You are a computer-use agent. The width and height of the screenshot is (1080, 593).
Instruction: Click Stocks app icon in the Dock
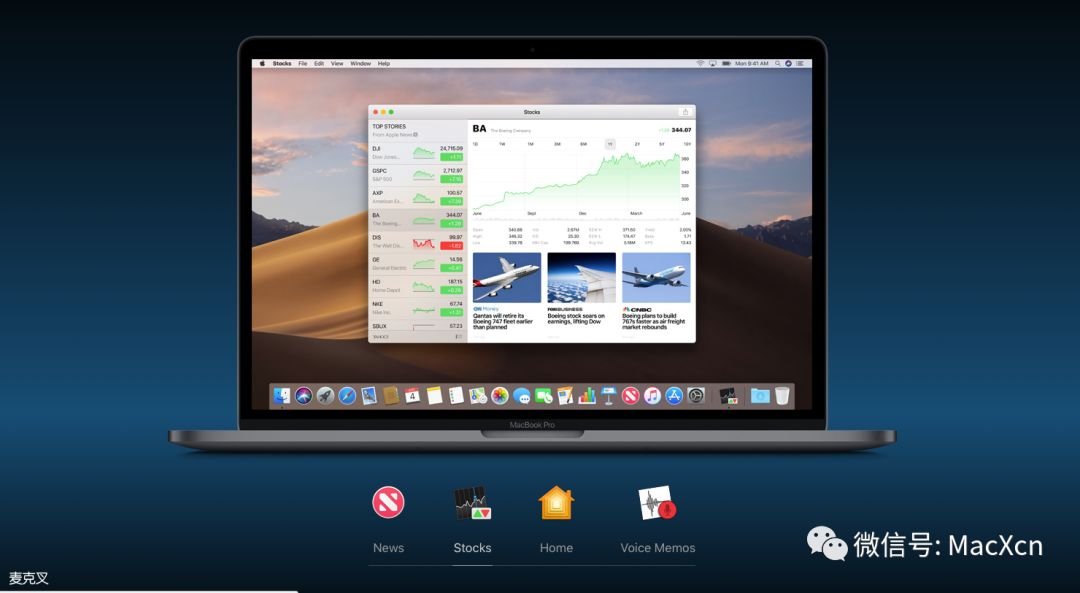[729, 395]
